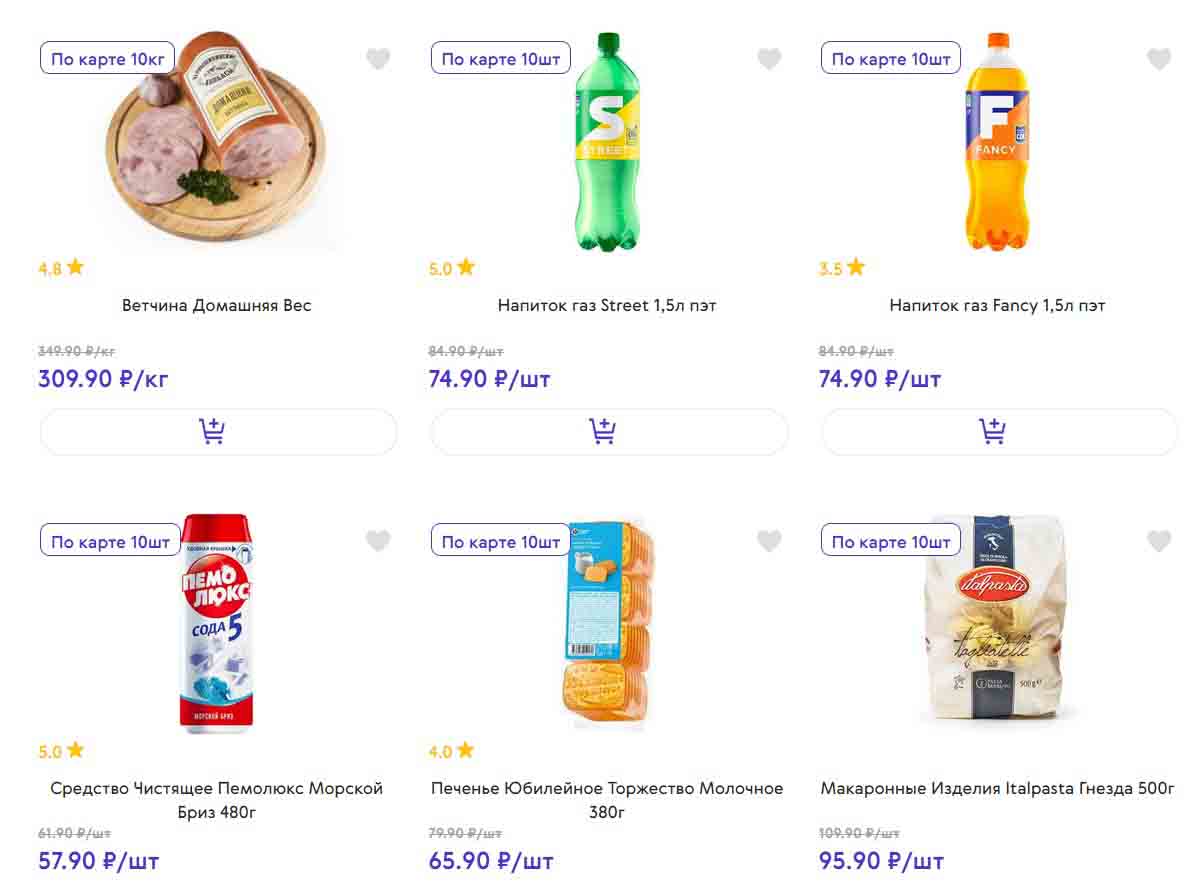Screen dimensions: 1184x881
Task: Toggle favorite heart for Fancy drink
Action: coord(1159,59)
